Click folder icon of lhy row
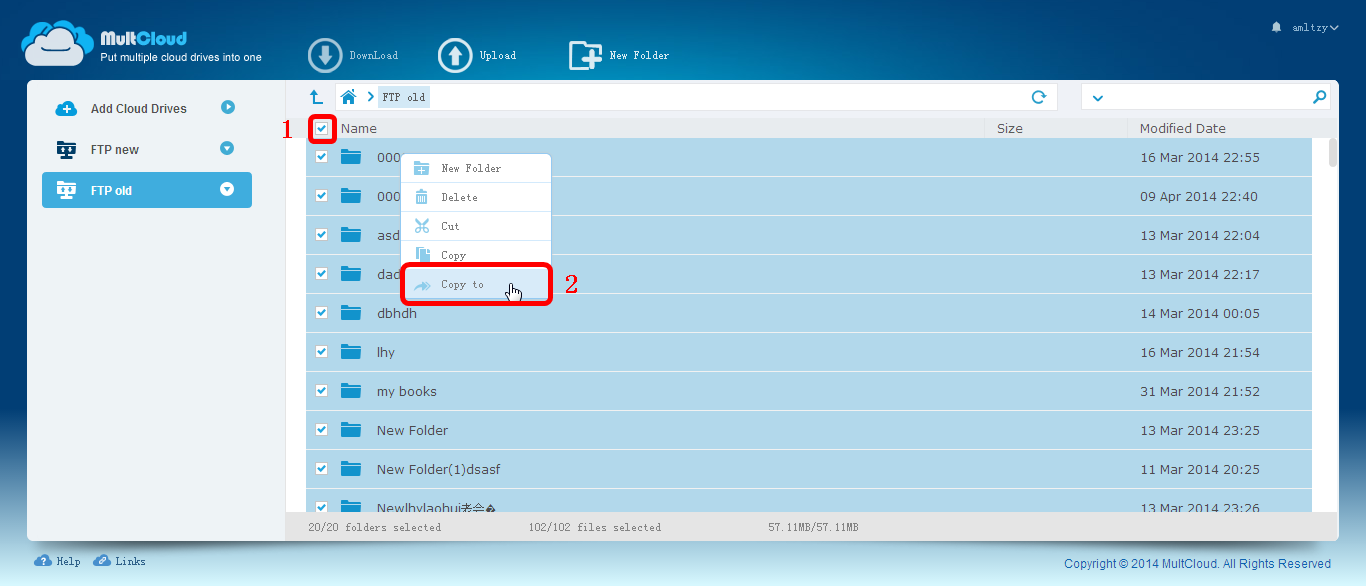This screenshot has height=586, width=1366. (x=350, y=352)
